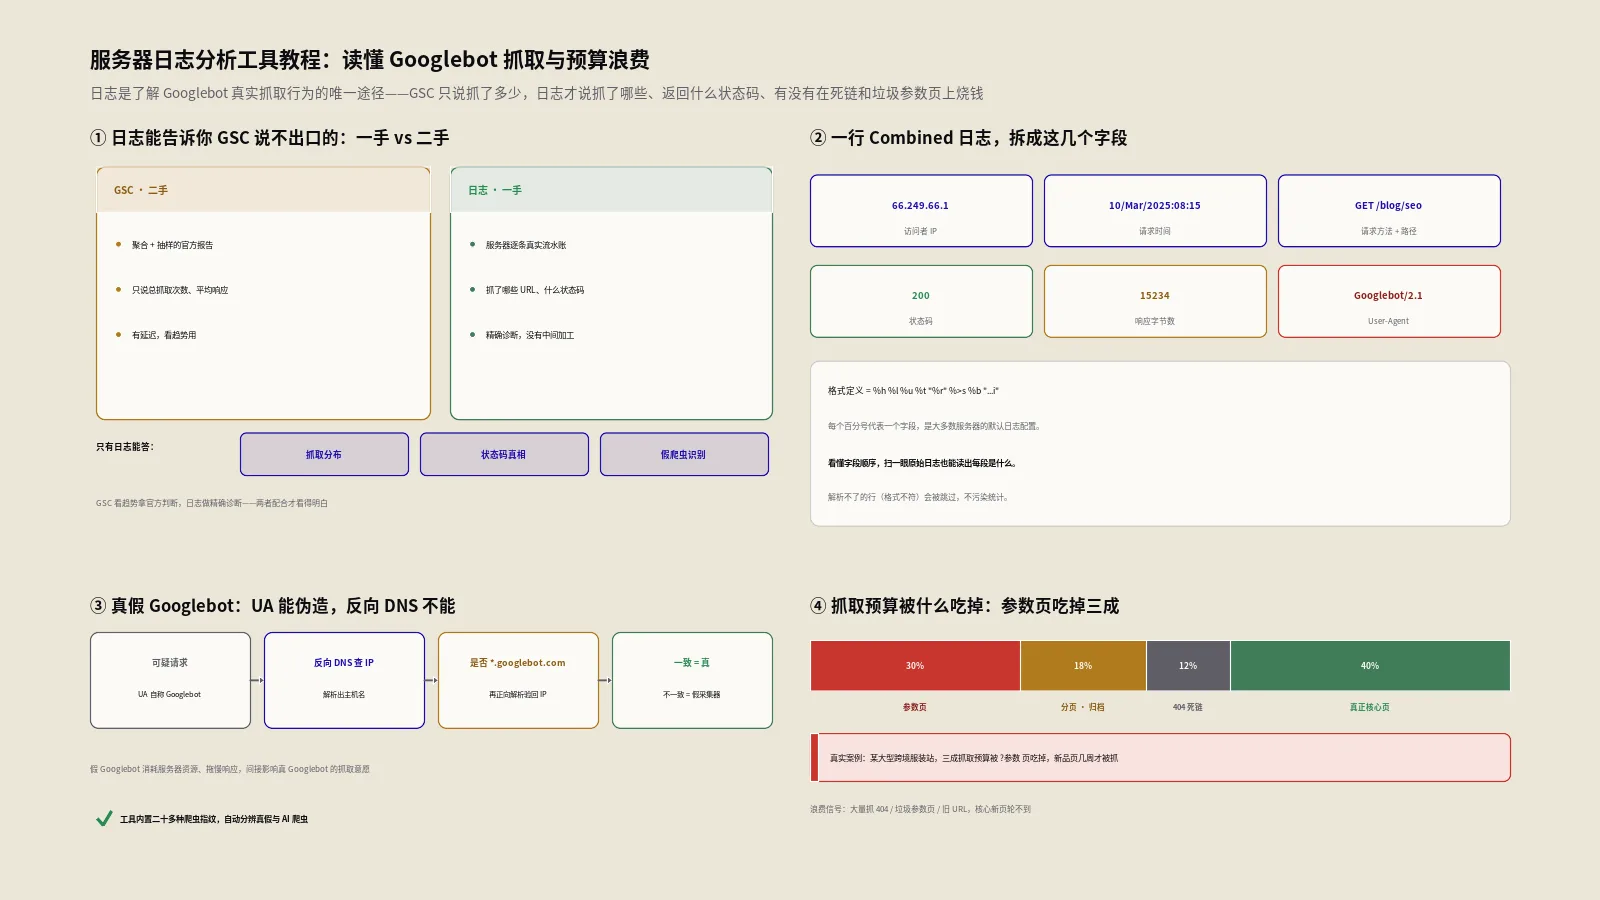Click the bullet 只说总抓取次数、平均响应

pyautogui.click(x=180, y=290)
